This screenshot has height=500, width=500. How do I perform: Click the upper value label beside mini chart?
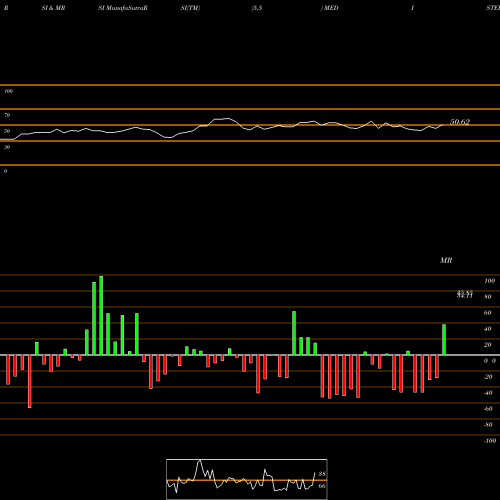click(322, 474)
